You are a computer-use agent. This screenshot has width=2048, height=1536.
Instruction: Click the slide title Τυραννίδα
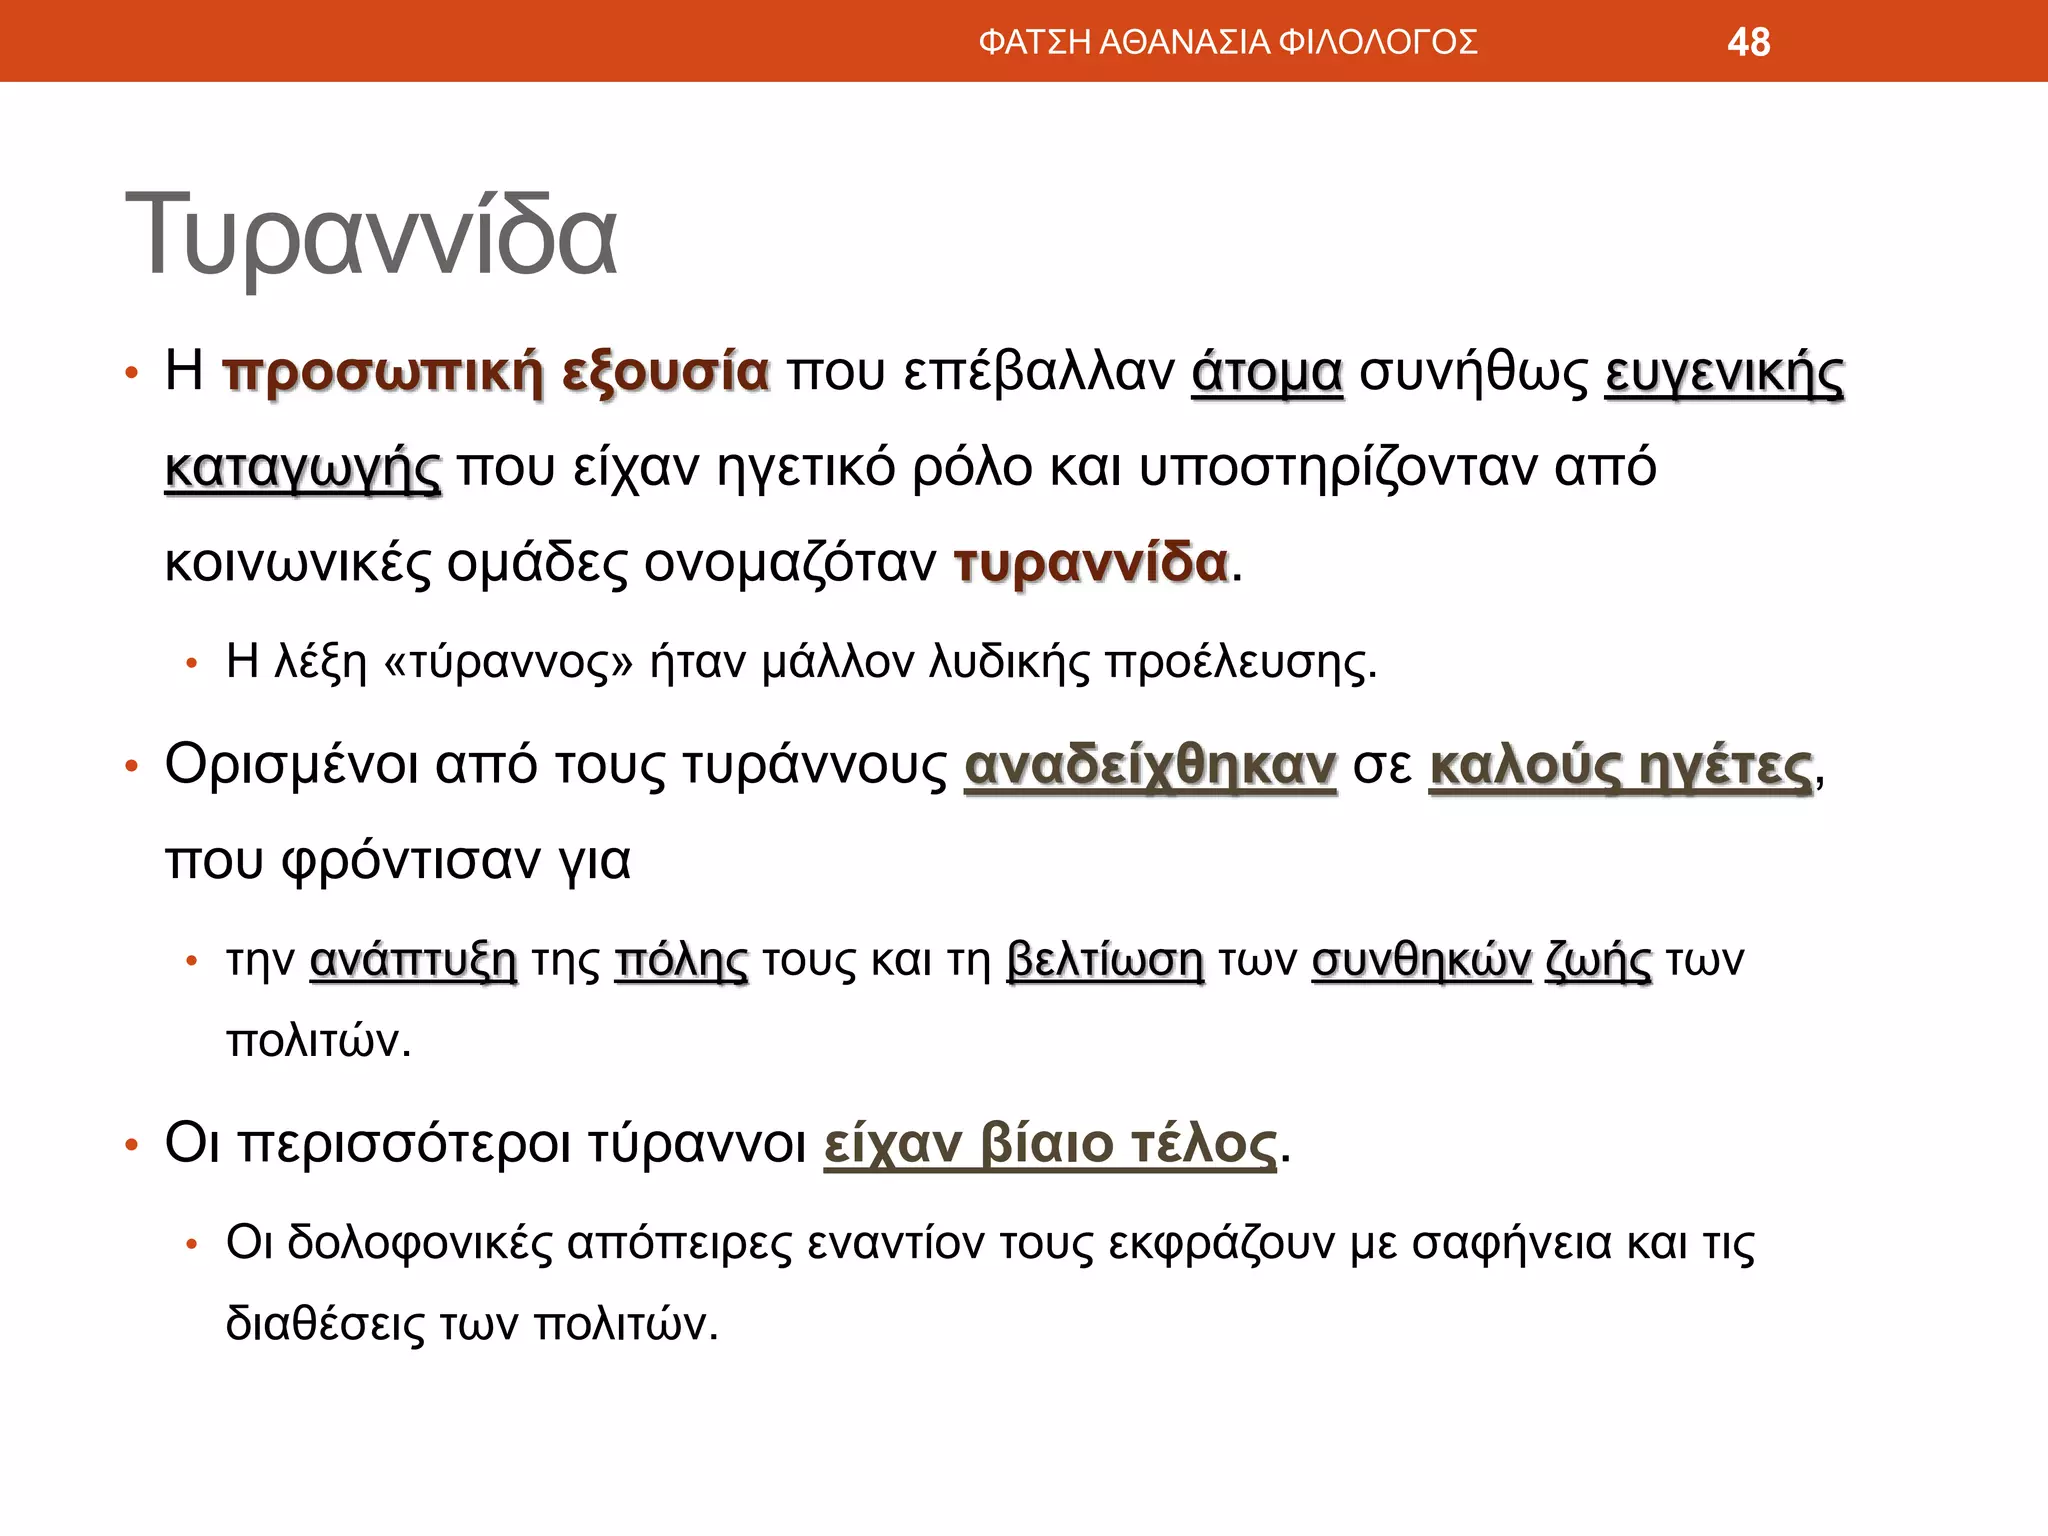tap(370, 235)
